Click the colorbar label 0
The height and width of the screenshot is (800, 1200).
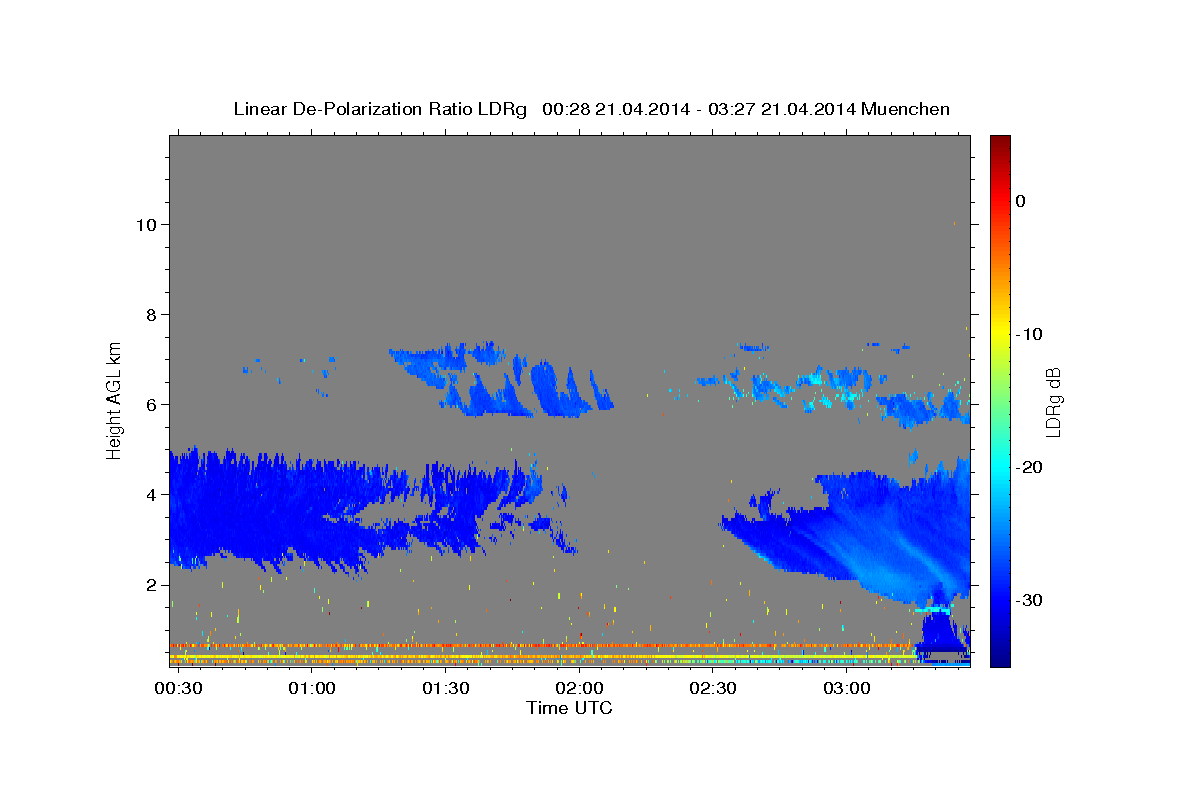tap(1020, 201)
